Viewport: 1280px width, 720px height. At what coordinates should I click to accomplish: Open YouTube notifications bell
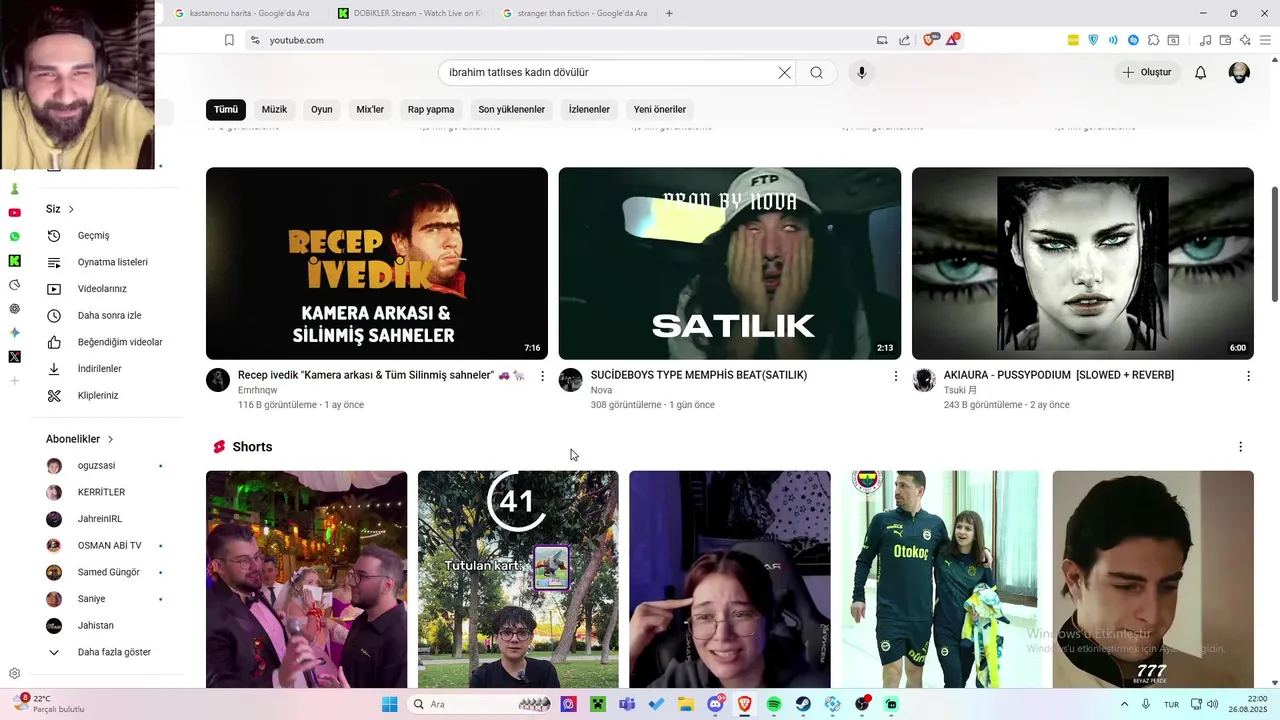click(x=1201, y=72)
